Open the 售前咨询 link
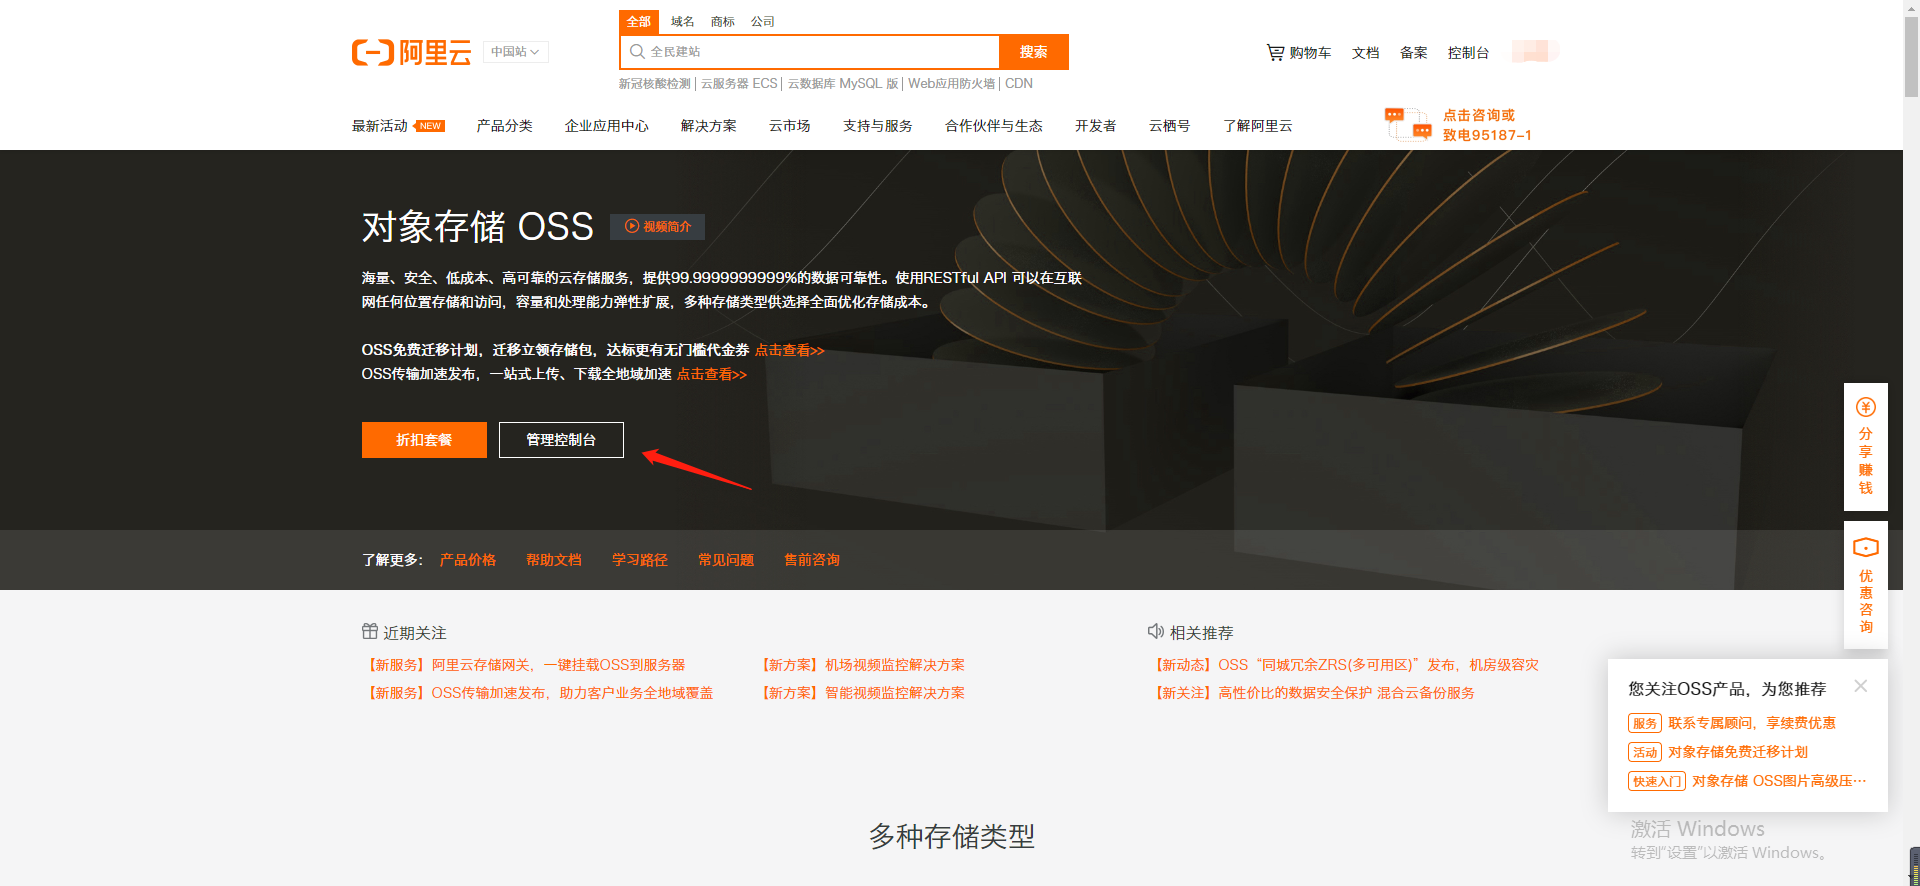This screenshot has width=1920, height=886. [812, 560]
